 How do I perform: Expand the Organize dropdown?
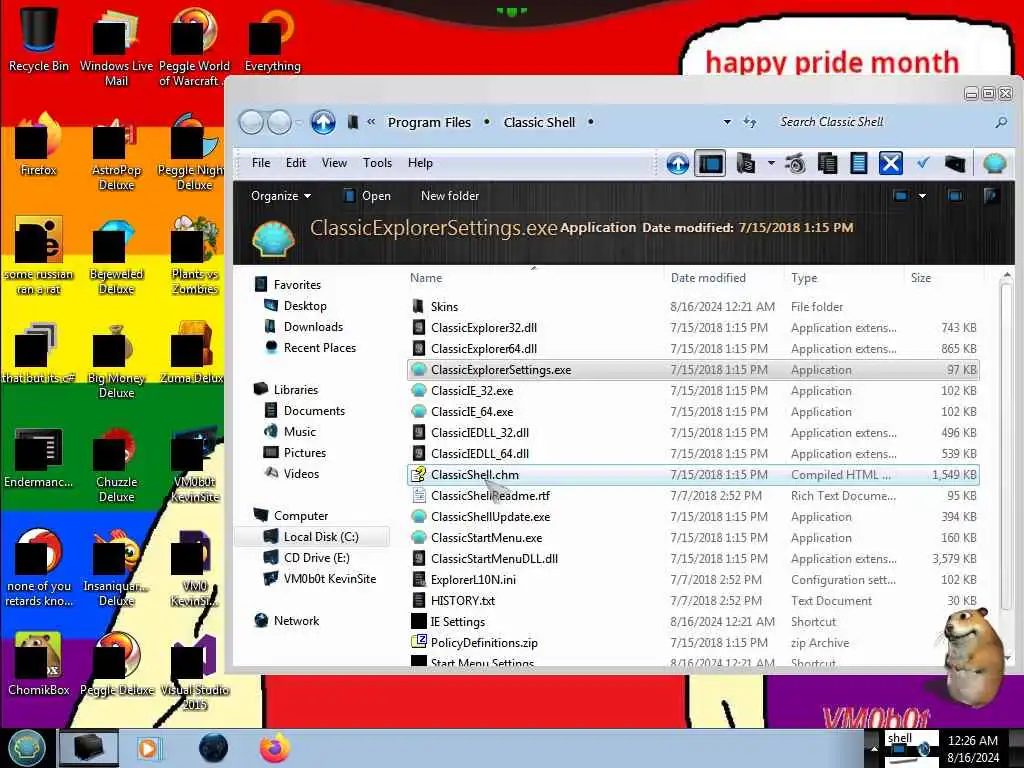click(x=281, y=196)
